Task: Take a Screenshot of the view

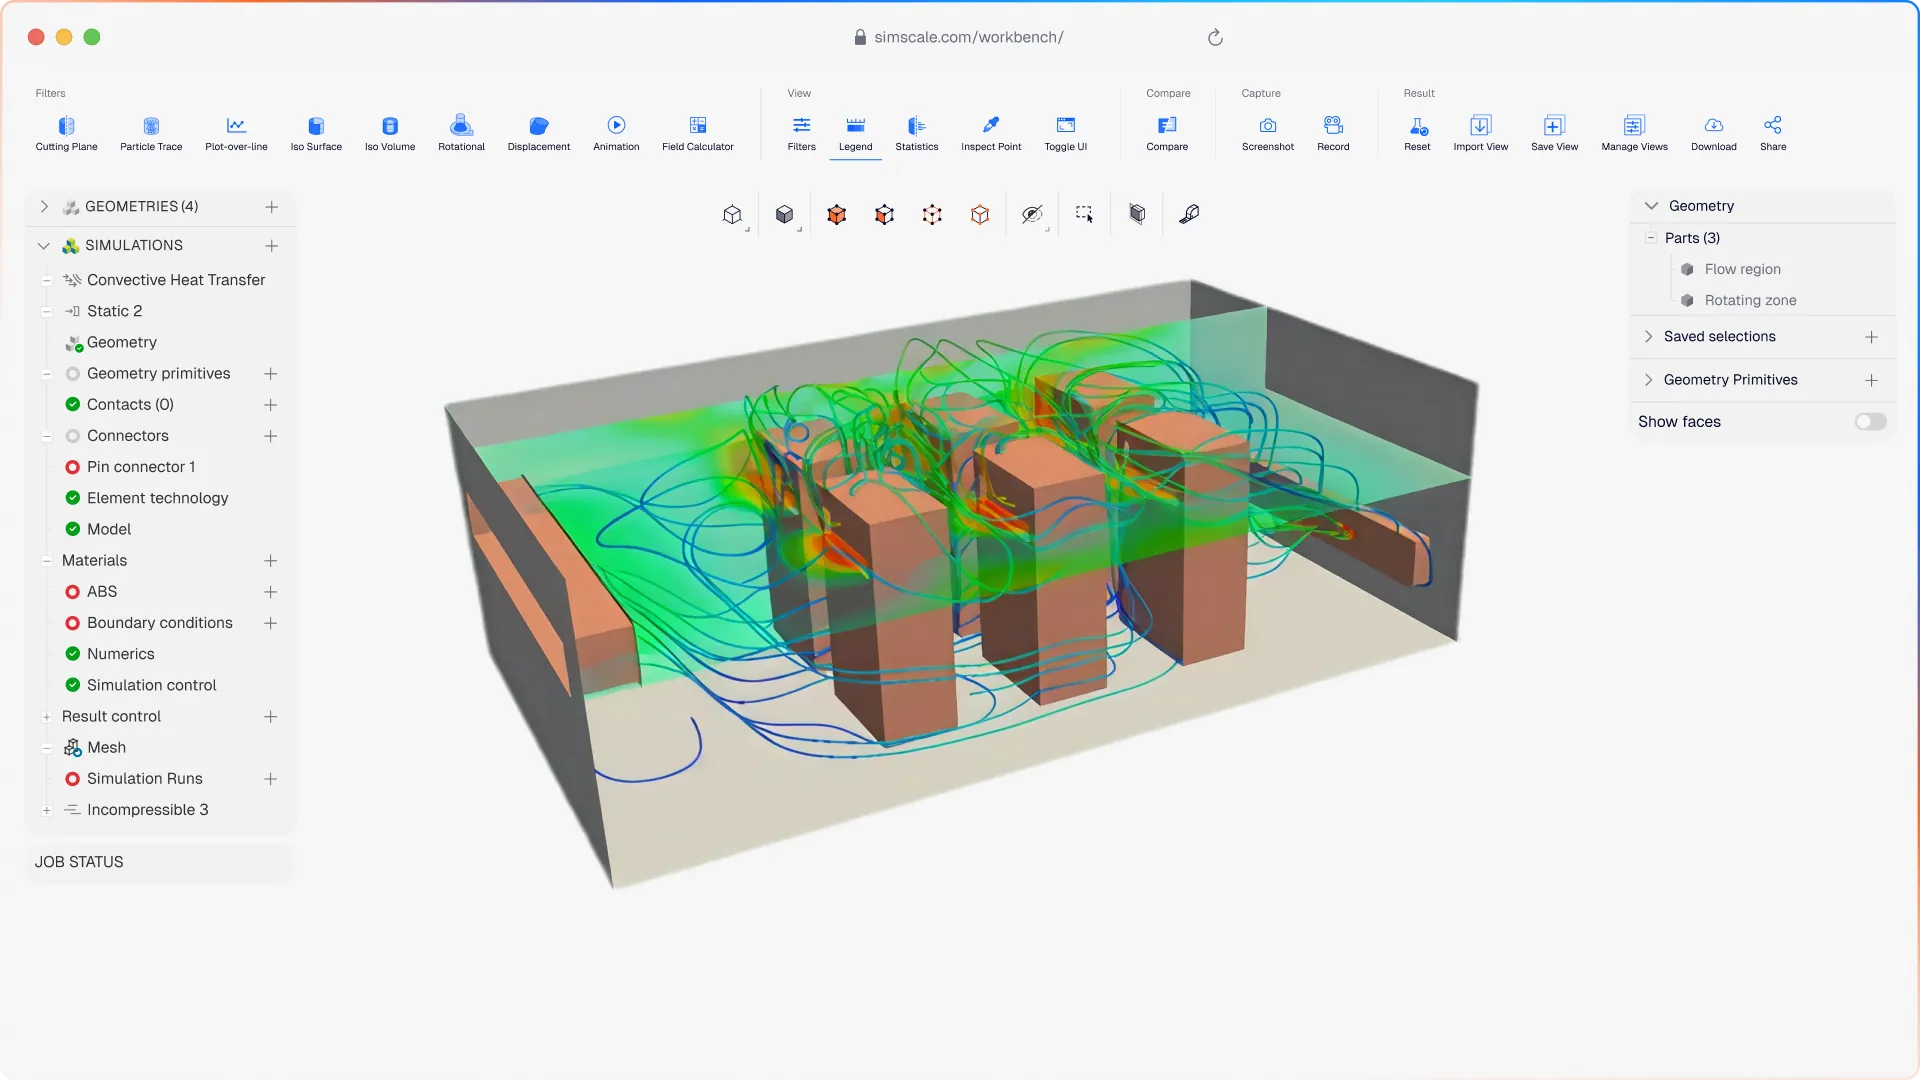Action: pyautogui.click(x=1268, y=133)
